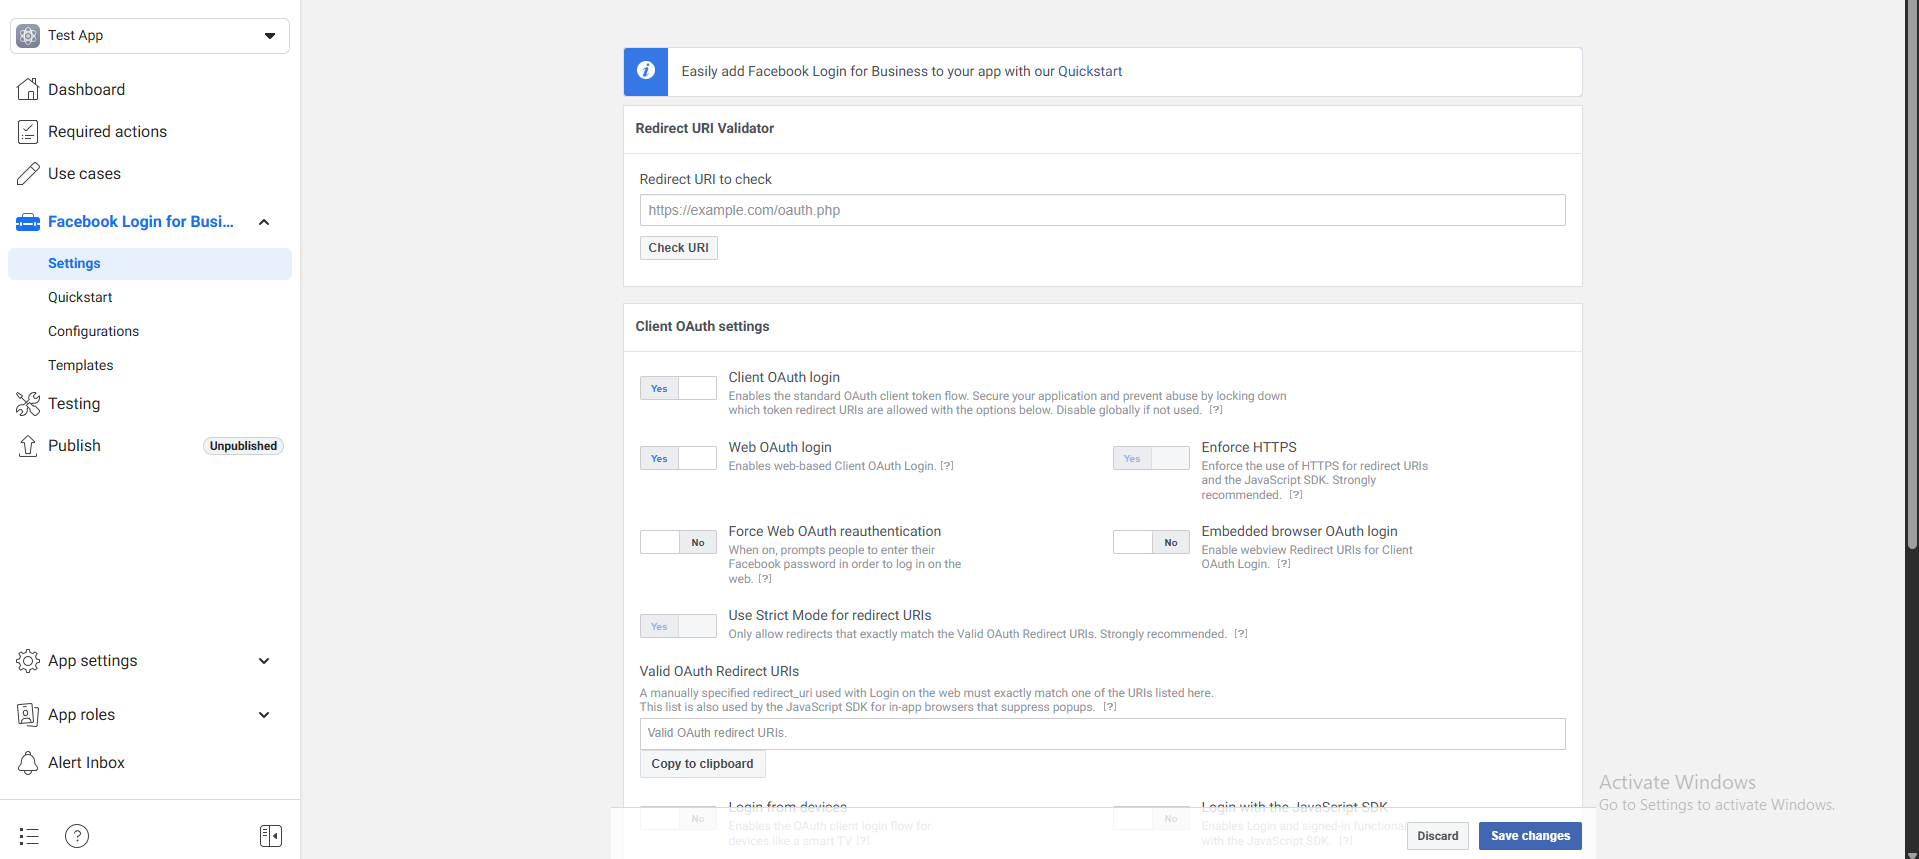This screenshot has height=859, width=1919.
Task: Expand the App settings section
Action: [x=264, y=661]
